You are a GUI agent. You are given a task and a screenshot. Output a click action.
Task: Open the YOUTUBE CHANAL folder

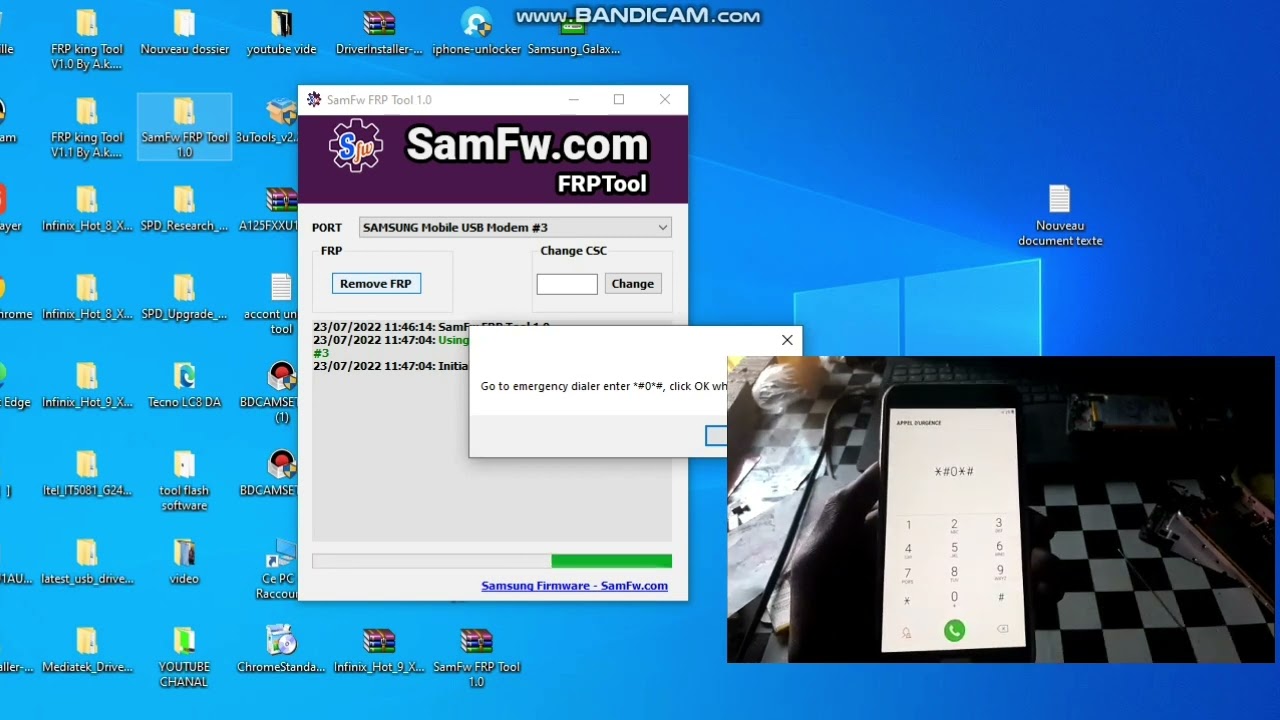(184, 657)
